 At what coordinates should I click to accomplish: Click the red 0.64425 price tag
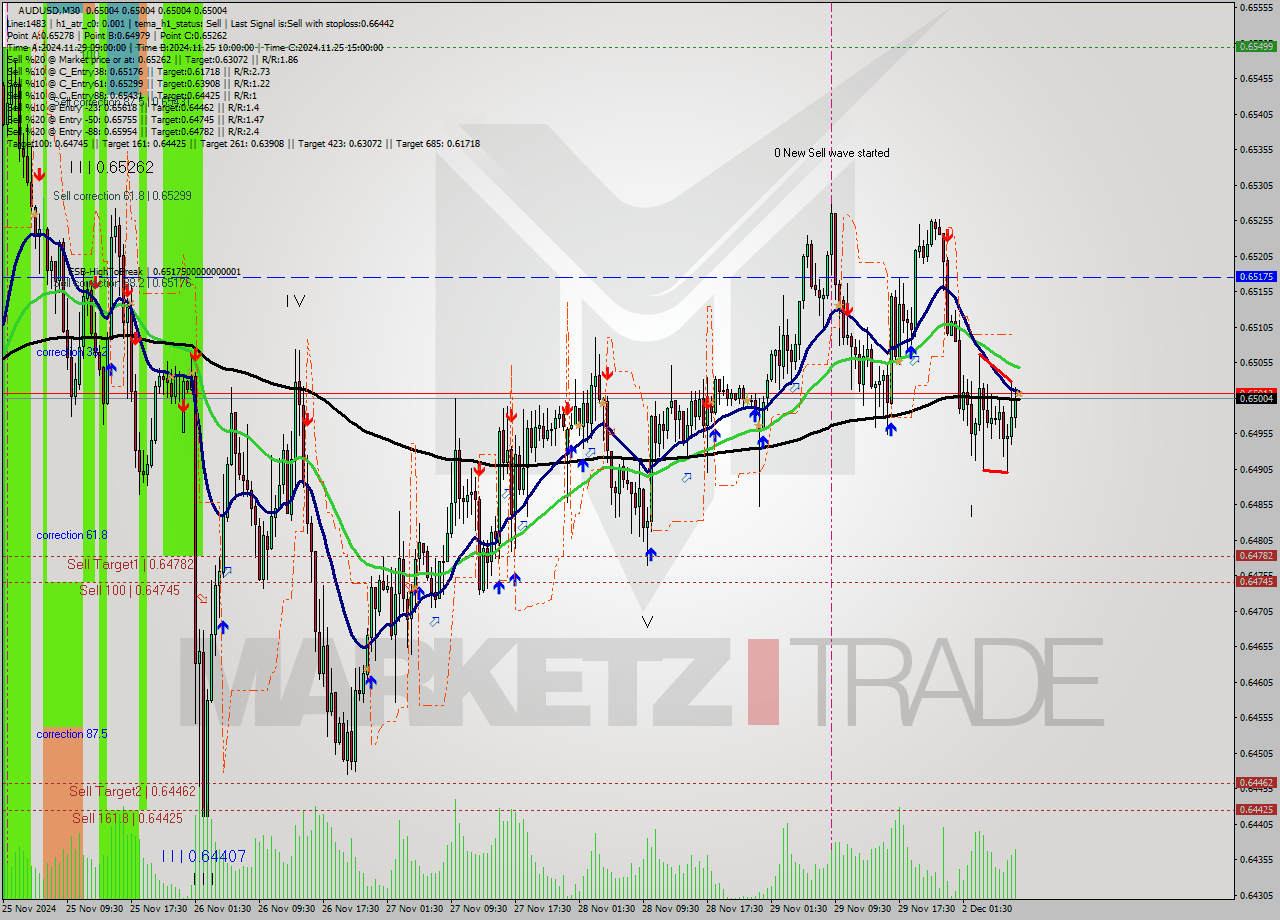[1256, 809]
